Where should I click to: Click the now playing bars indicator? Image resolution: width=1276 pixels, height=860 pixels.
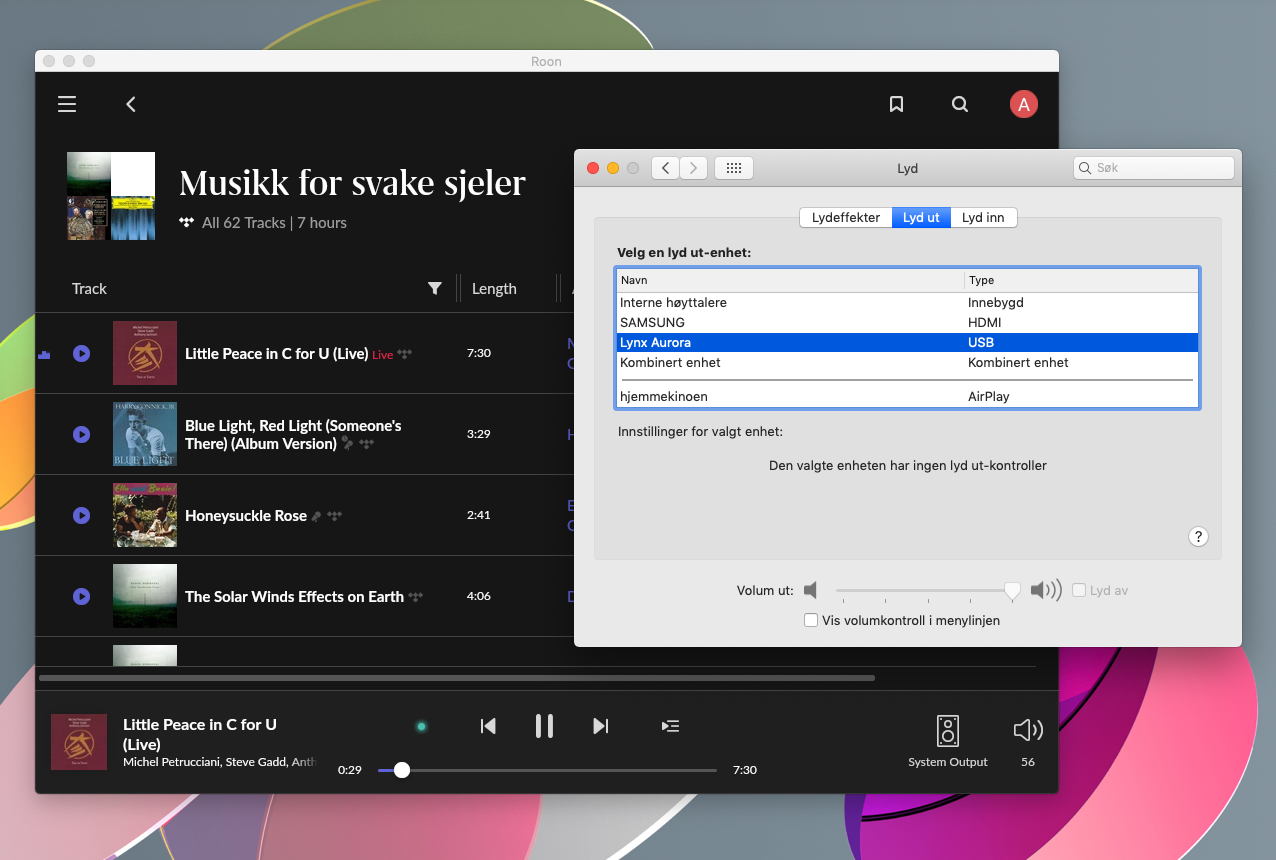point(44,354)
